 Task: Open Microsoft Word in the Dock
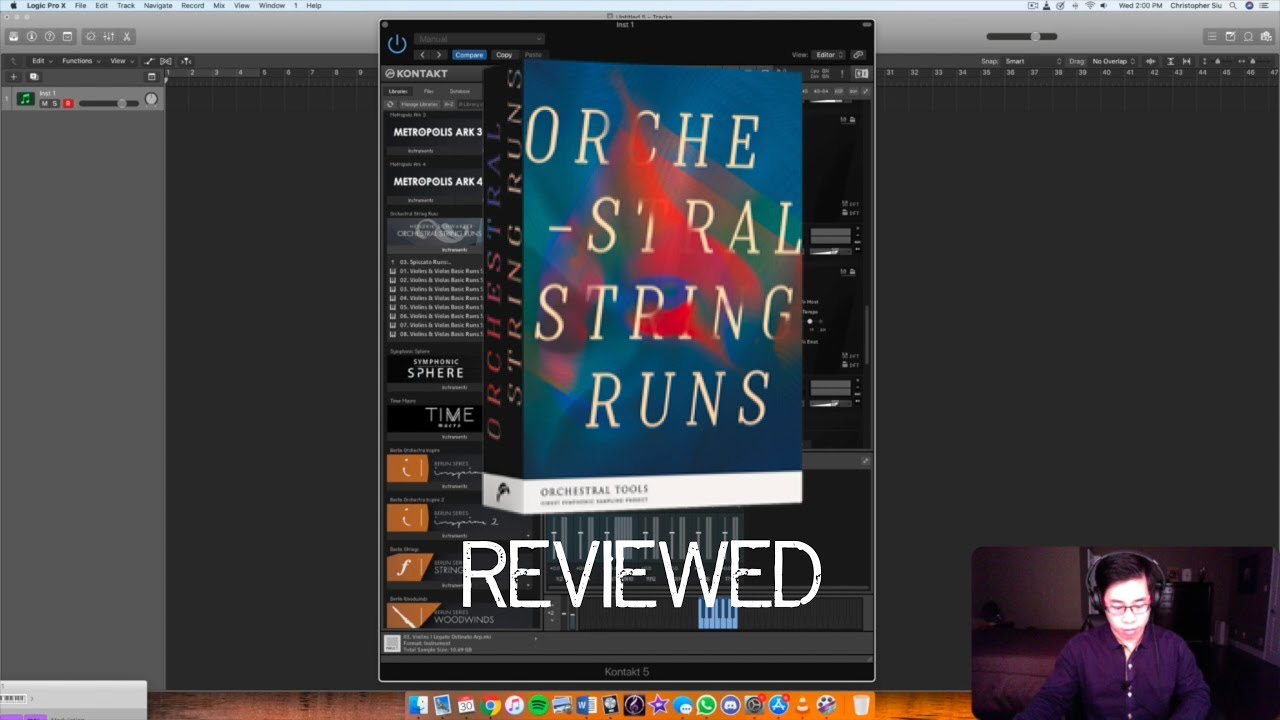(586, 705)
